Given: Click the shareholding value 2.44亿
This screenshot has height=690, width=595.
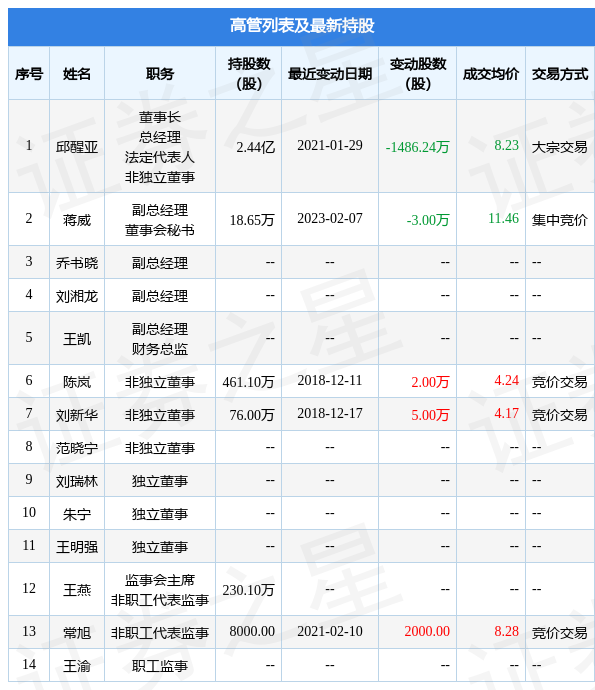Looking at the screenshot, I should [256, 147].
